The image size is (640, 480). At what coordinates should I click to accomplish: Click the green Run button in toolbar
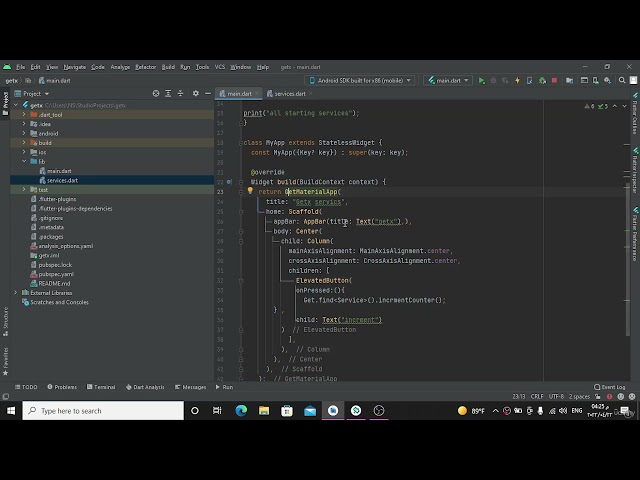pyautogui.click(x=481, y=80)
